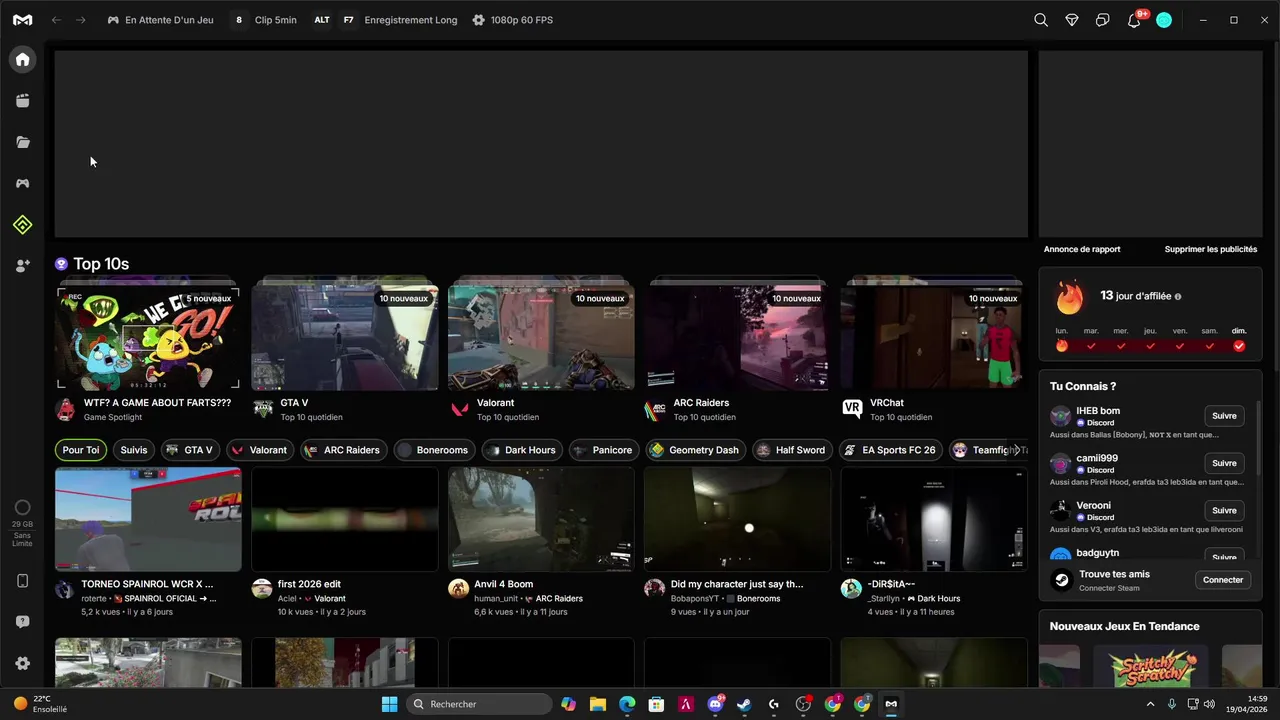Open the WTF? A GAME ABOUT FARTS thumbnail
Image resolution: width=1280 pixels, height=720 pixels.
click(x=148, y=339)
